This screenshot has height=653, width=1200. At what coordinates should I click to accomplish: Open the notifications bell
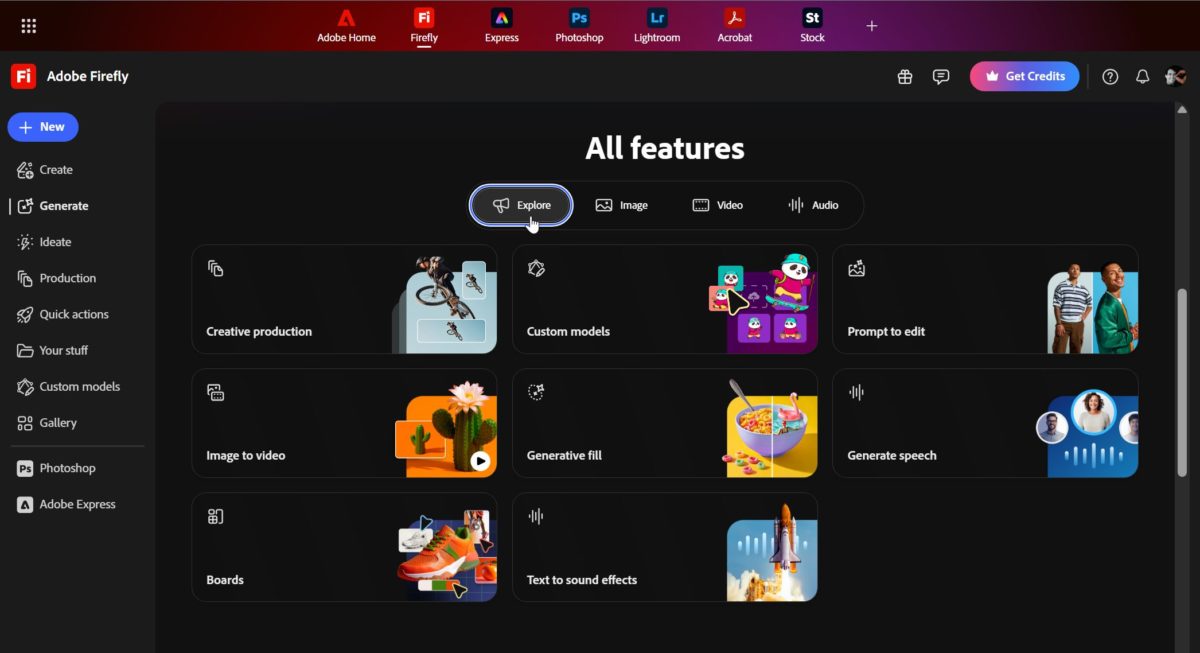coord(1142,76)
